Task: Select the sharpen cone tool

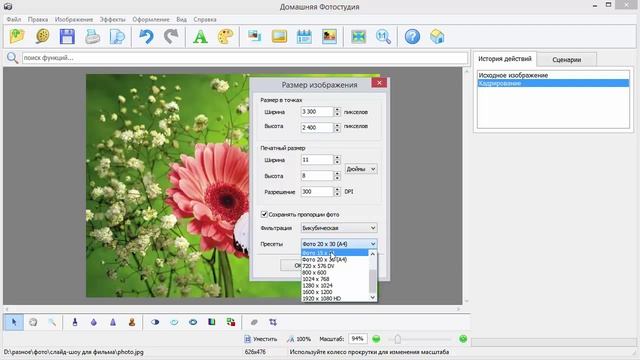Action: pos(113,322)
